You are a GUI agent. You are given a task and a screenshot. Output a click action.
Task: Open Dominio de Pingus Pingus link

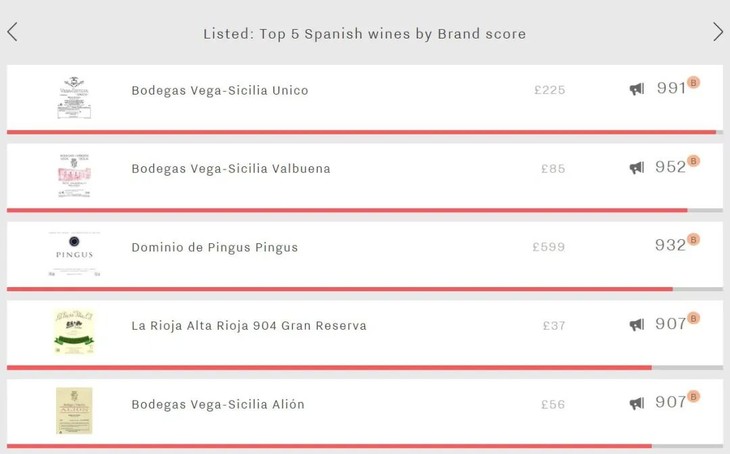[x=214, y=247]
